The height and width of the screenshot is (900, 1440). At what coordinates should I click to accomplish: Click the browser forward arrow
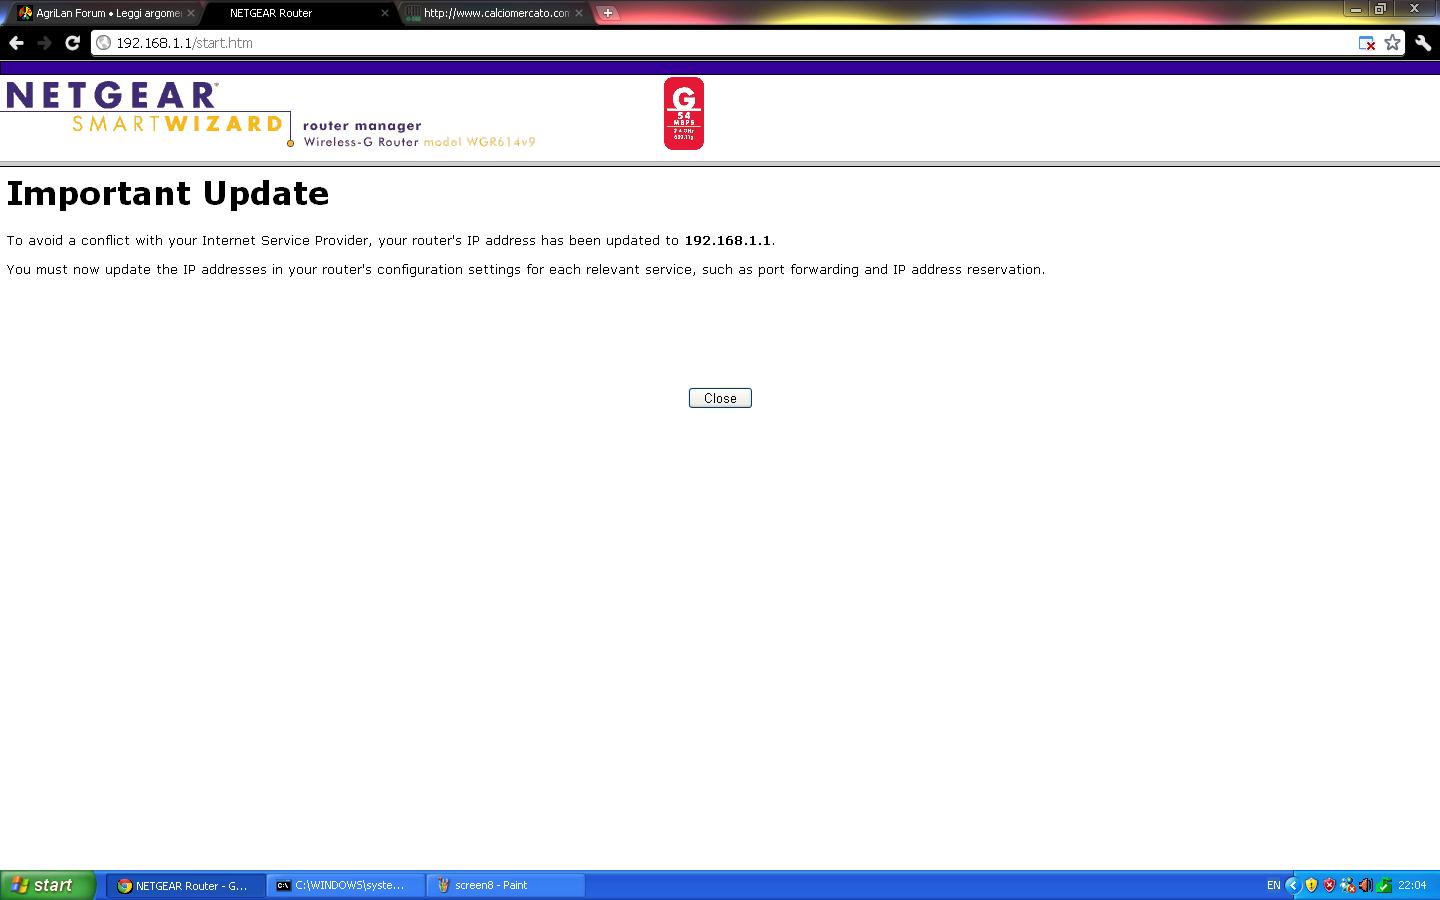(x=44, y=43)
